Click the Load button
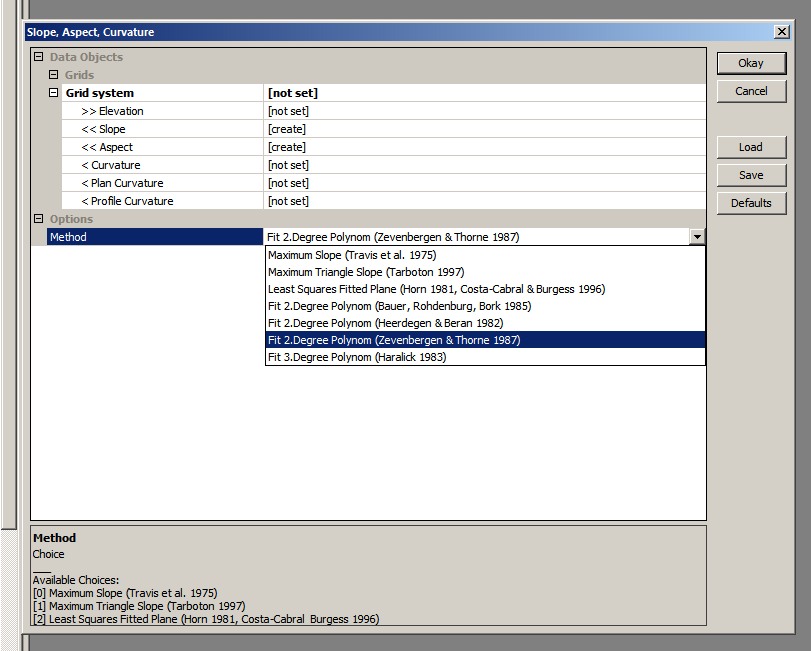 pos(751,147)
